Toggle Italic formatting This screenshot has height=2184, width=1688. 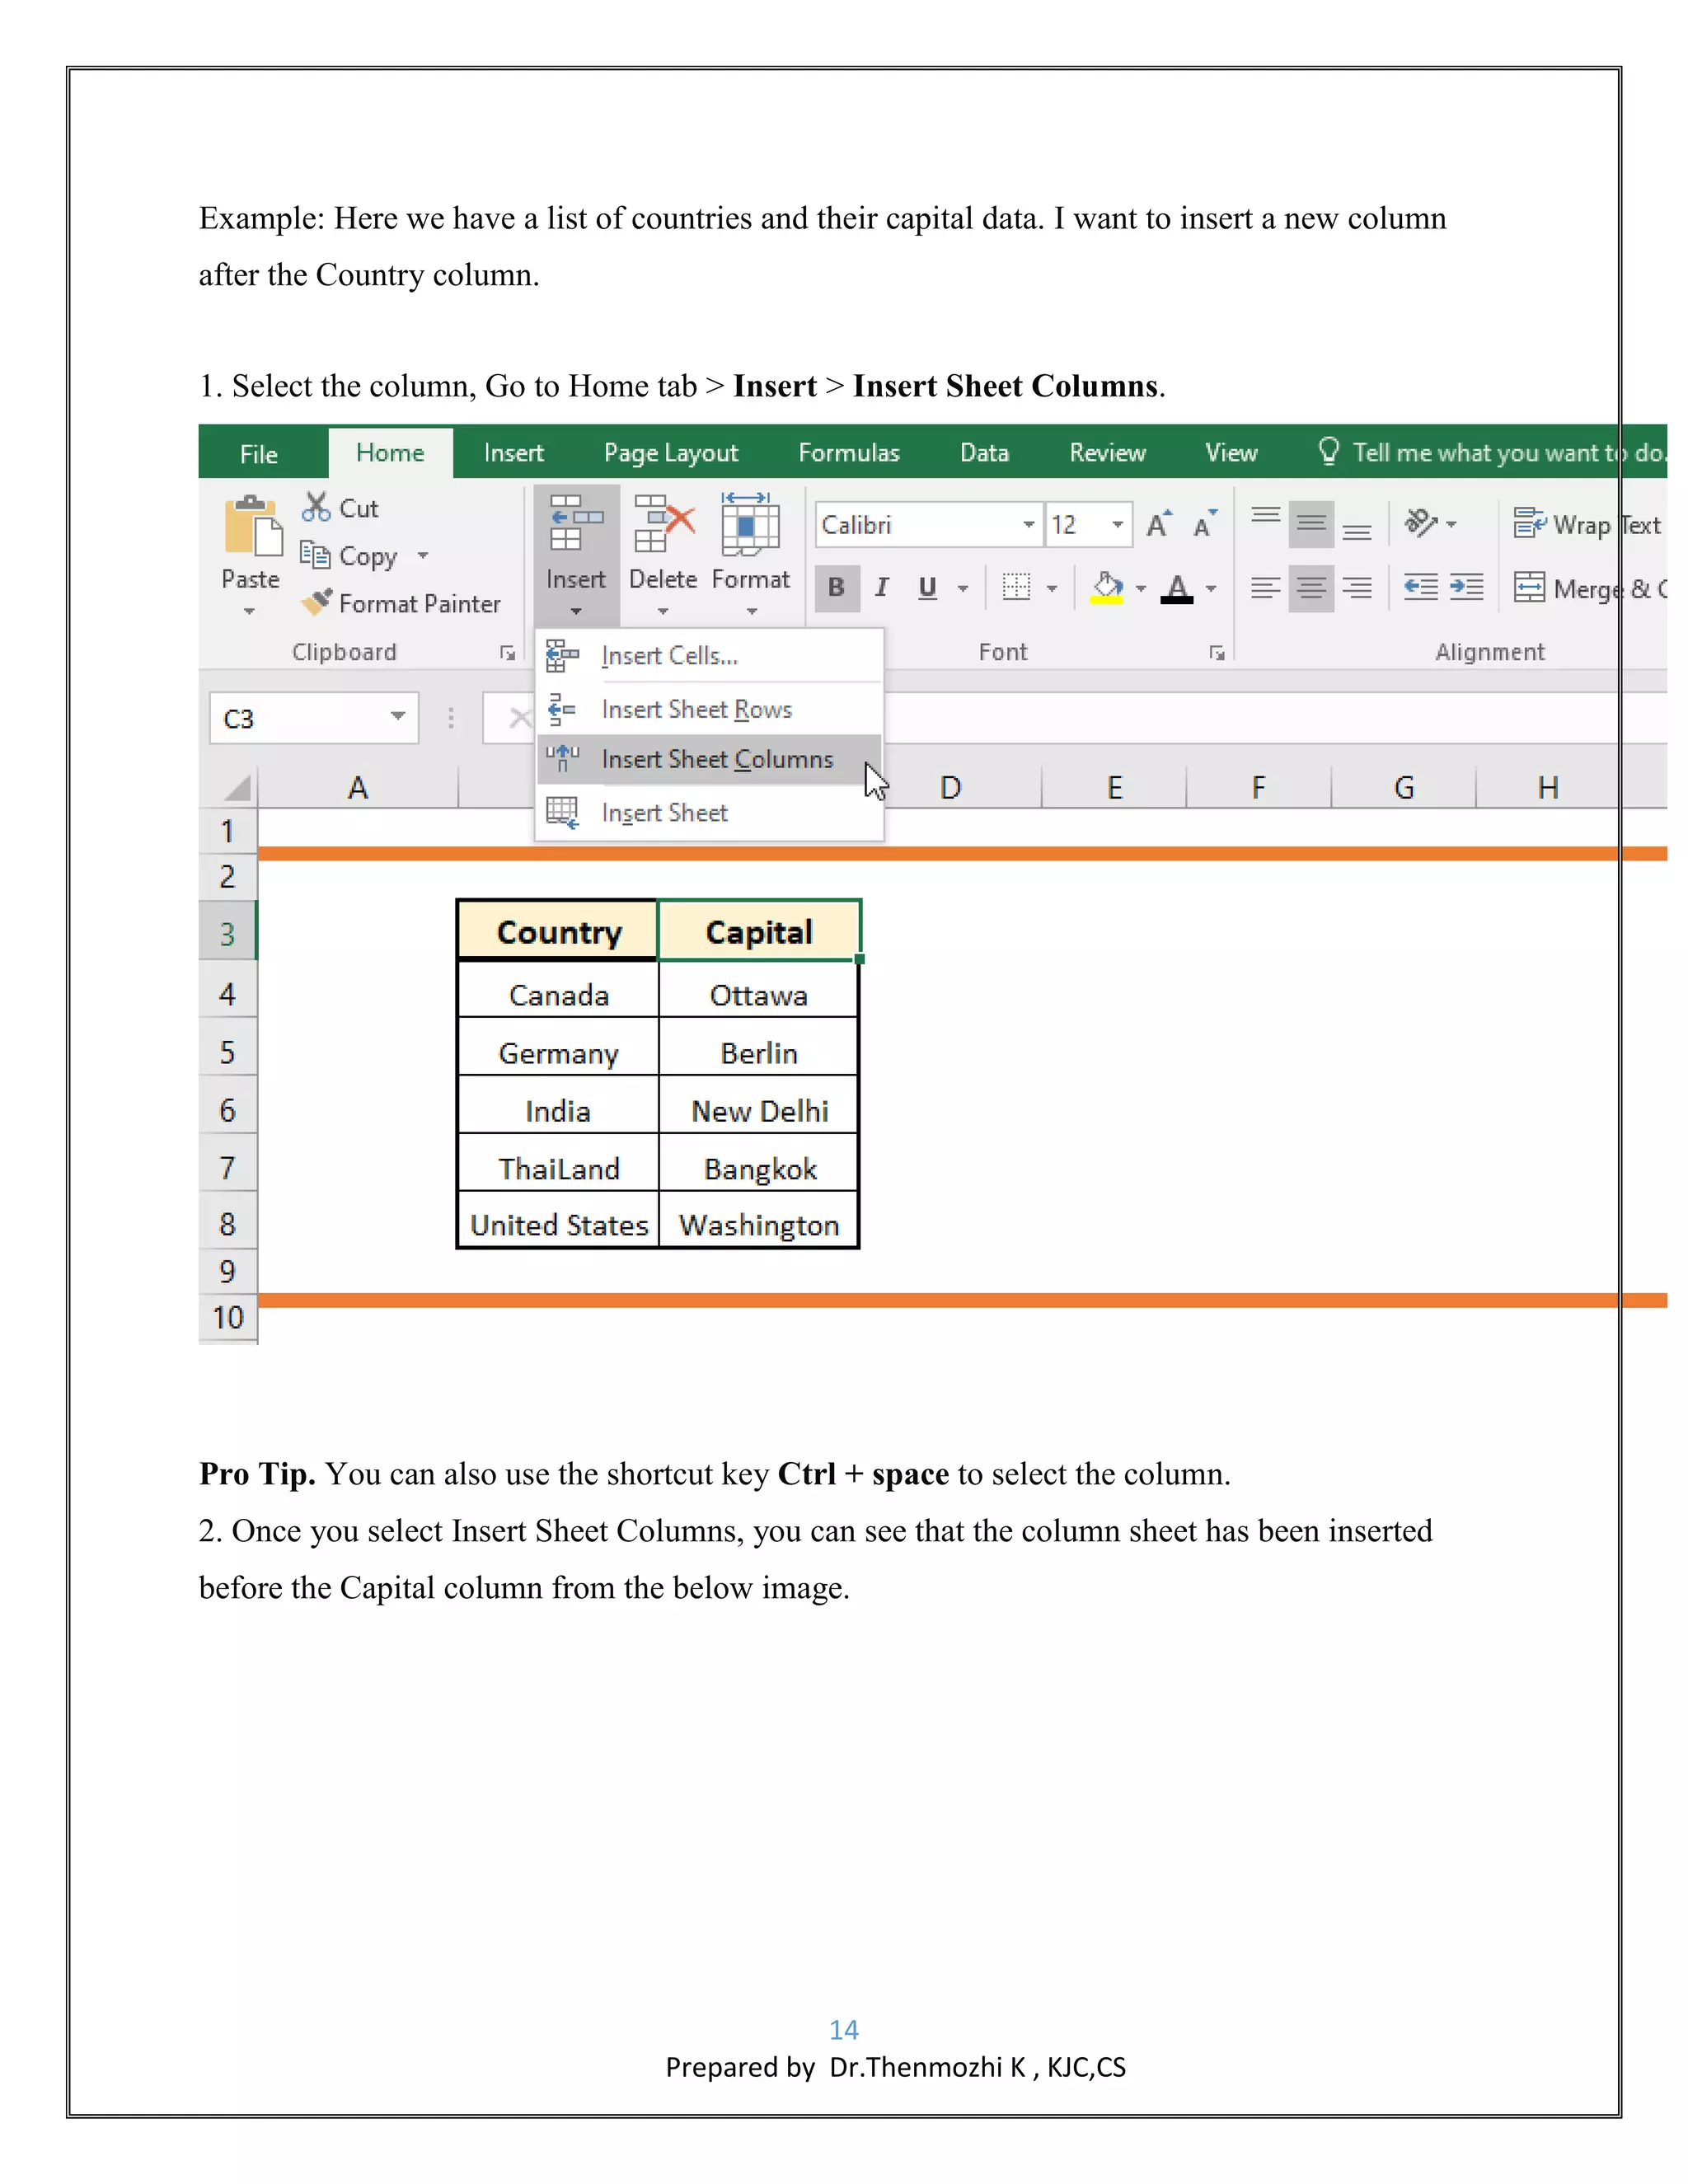(x=882, y=588)
